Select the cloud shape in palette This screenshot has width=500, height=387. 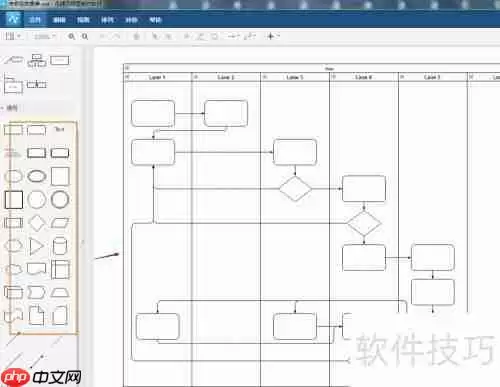pos(13,269)
